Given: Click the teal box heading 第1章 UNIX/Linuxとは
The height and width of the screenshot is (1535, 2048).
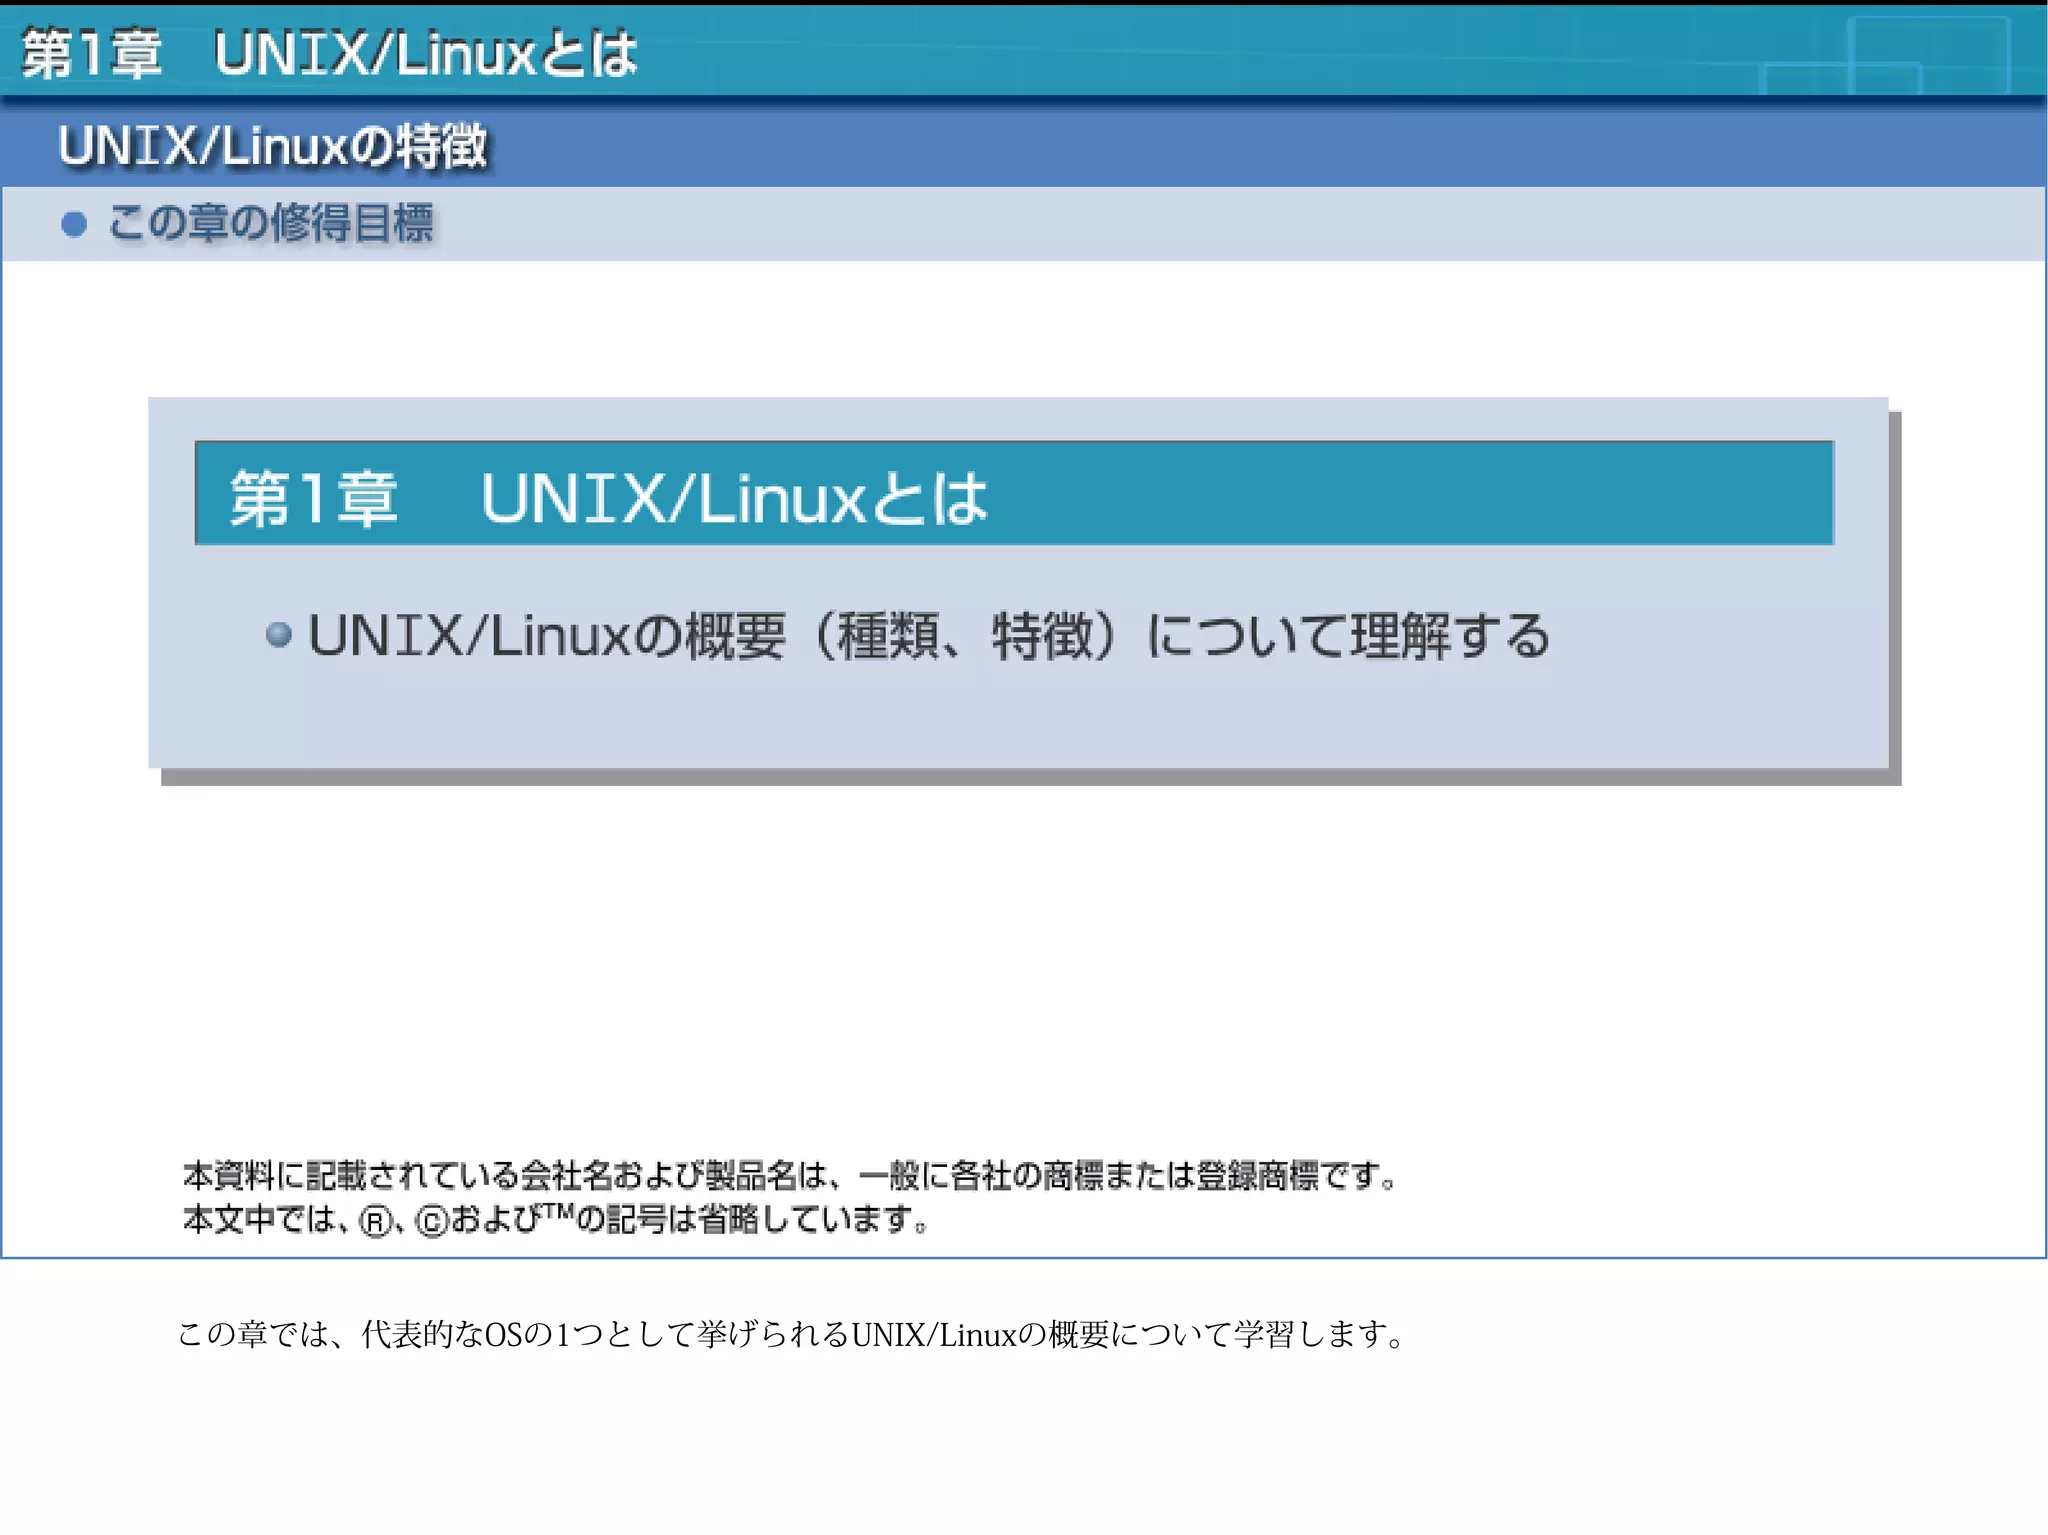Looking at the screenshot, I should (609, 498).
